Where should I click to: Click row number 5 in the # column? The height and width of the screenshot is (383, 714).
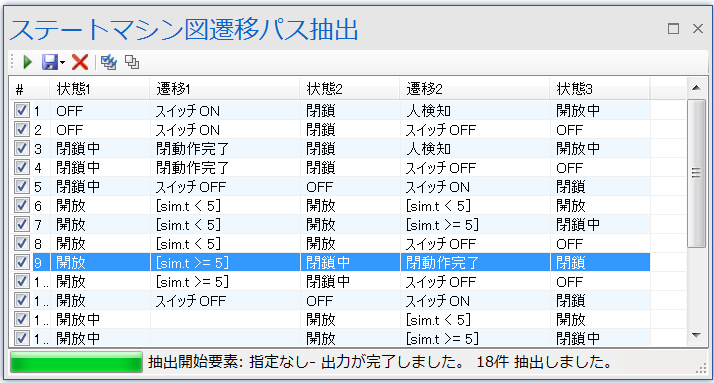pos(38,187)
